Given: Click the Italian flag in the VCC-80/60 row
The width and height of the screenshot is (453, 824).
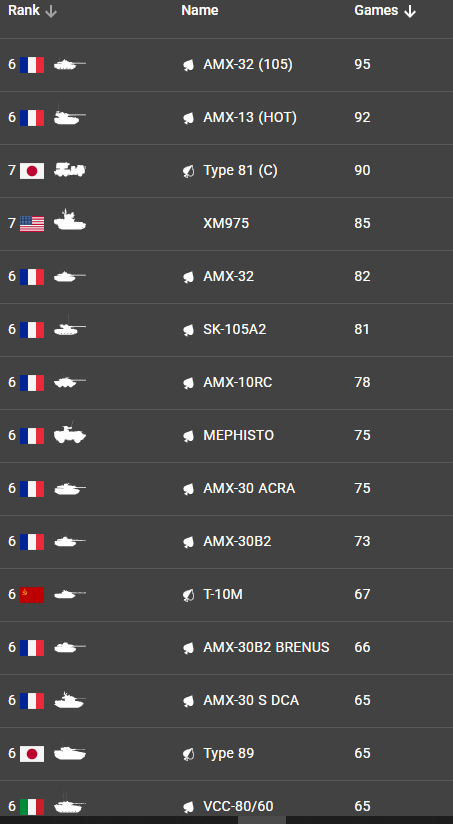Looking at the screenshot, I should click(32, 807).
